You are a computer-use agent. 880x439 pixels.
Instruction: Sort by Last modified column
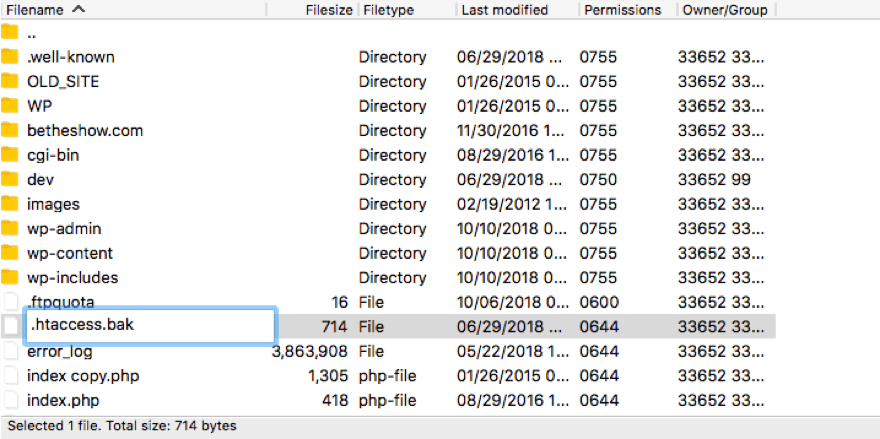tap(504, 10)
